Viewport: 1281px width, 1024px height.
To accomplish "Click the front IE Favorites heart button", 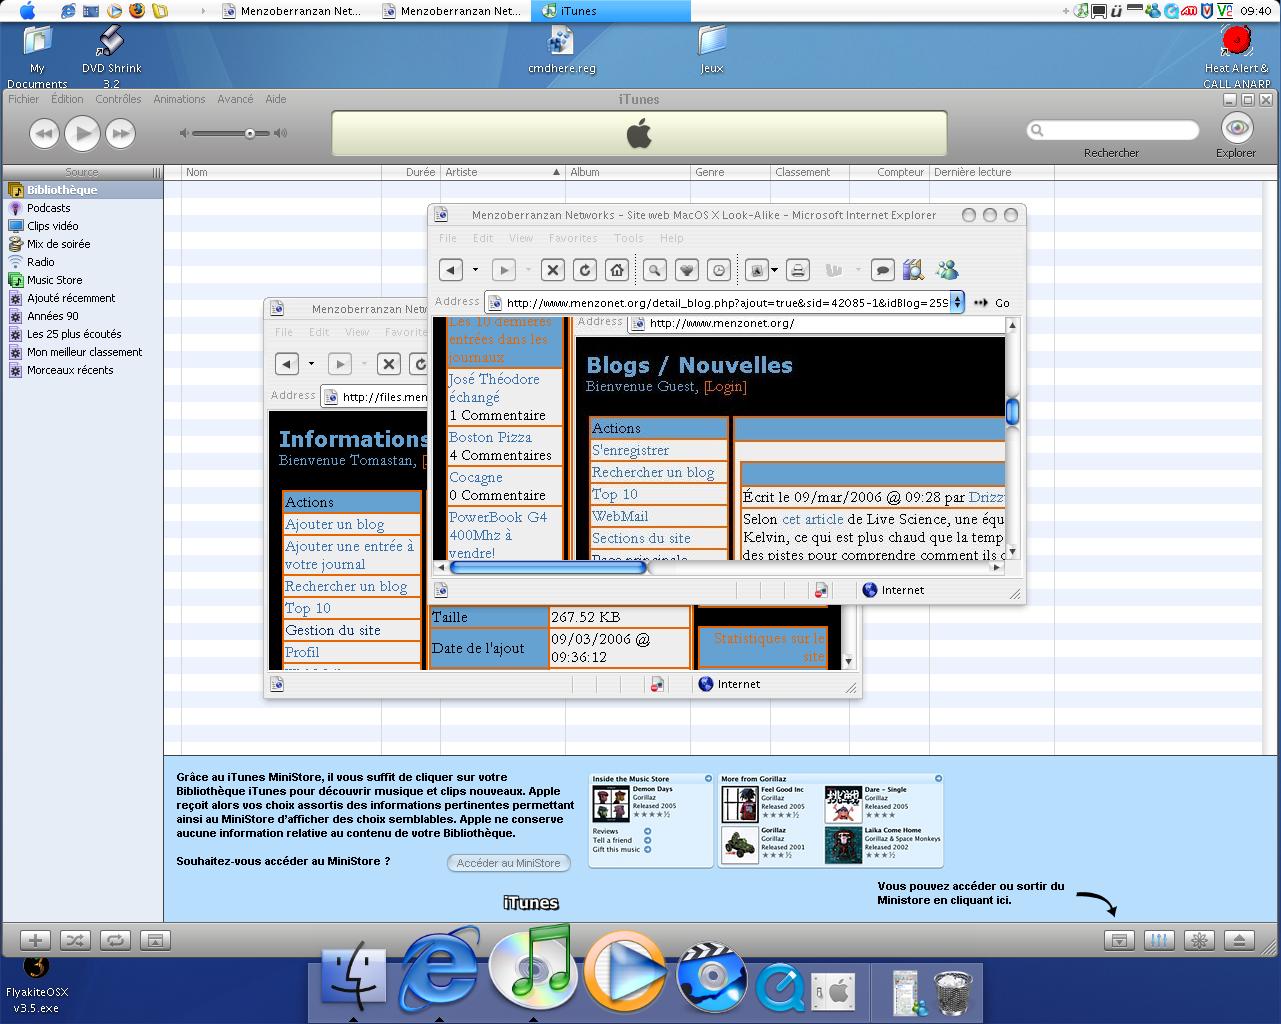I will tap(687, 270).
